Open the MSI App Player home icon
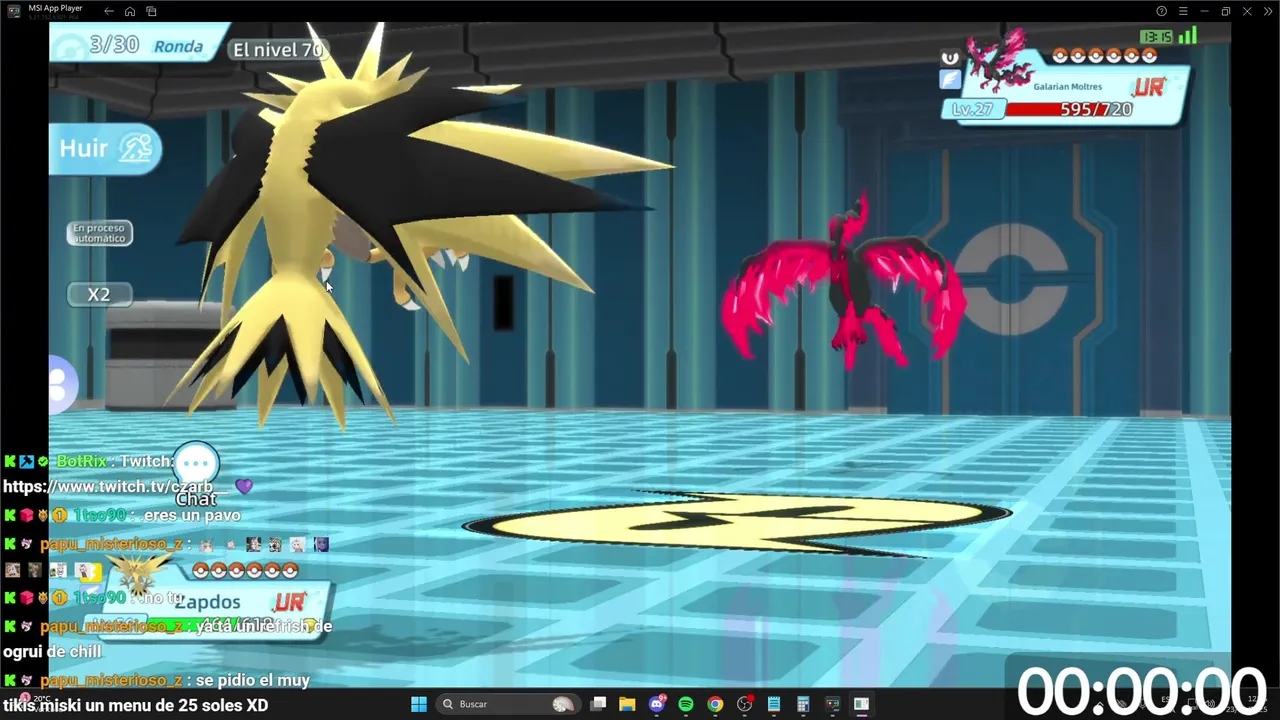The image size is (1280, 720). coord(130,11)
